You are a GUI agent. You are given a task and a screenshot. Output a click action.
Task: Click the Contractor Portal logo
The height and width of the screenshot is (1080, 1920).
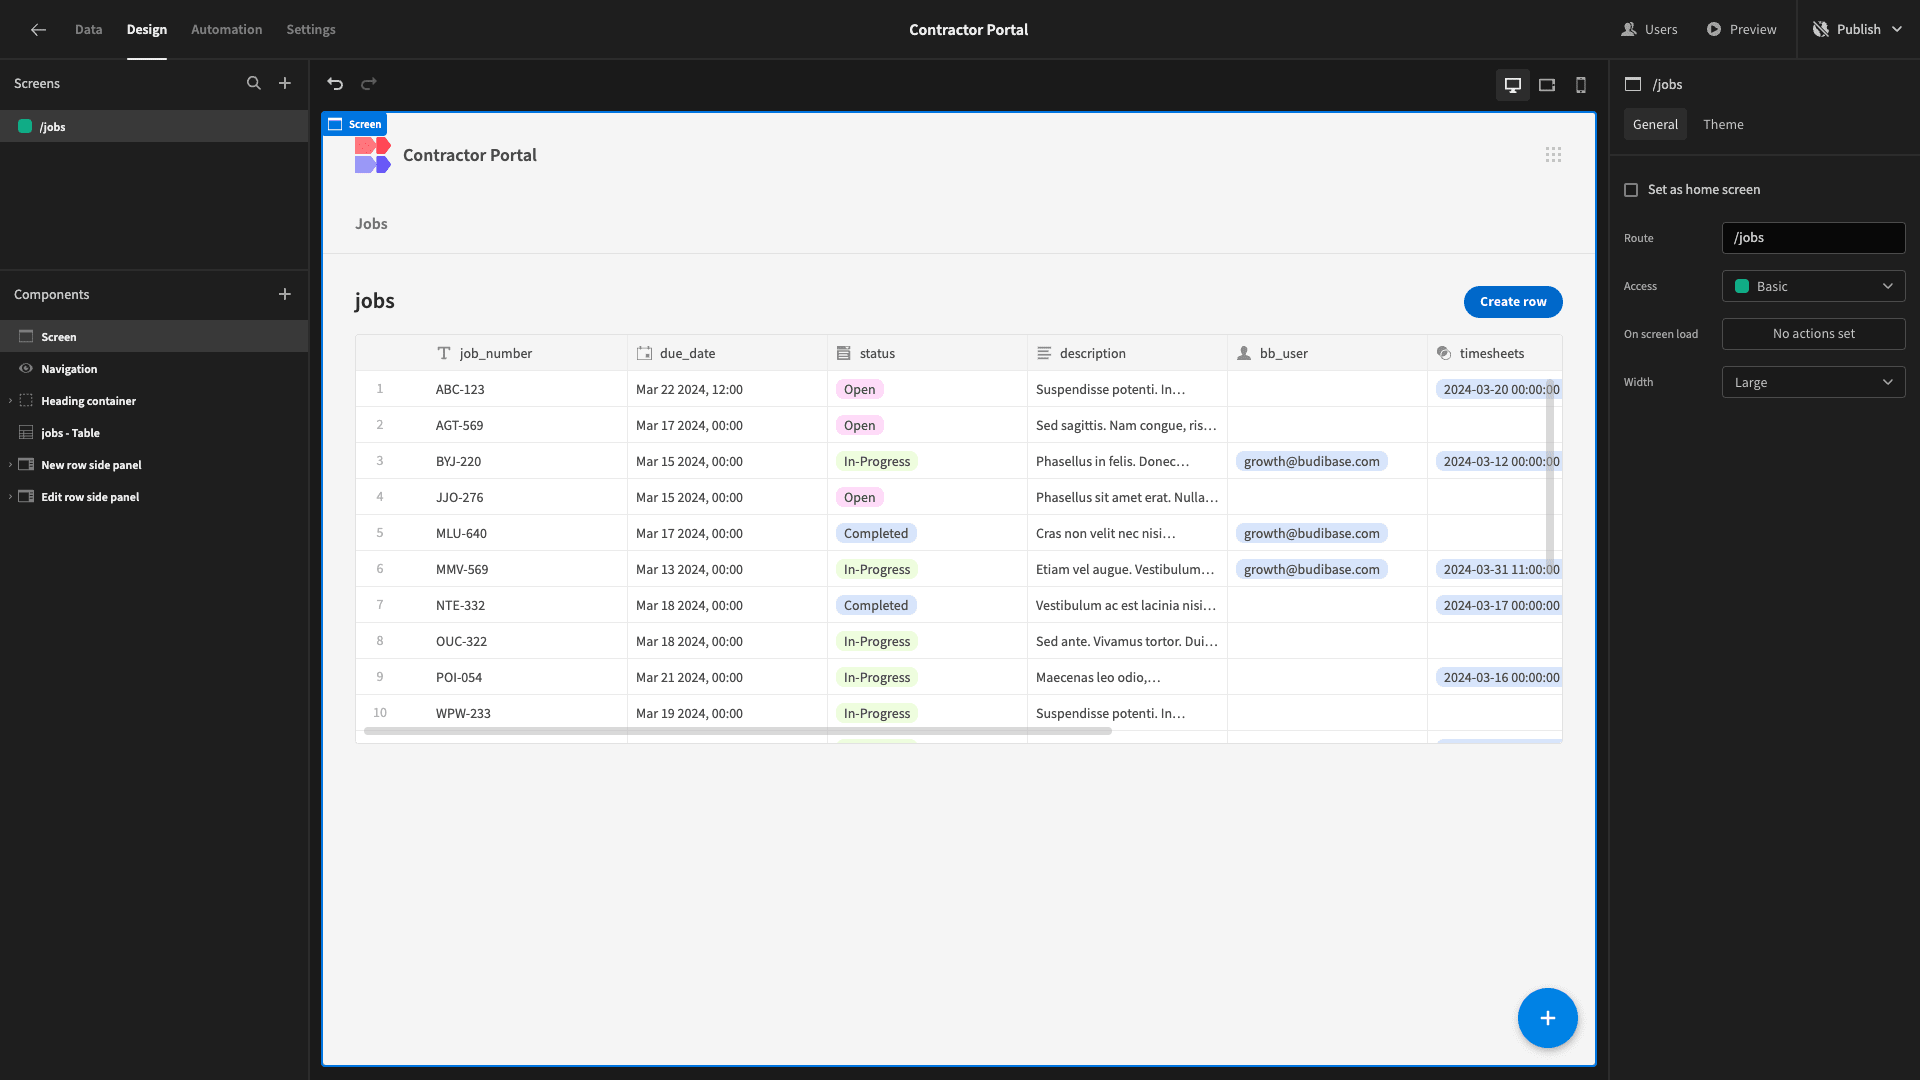pyautogui.click(x=372, y=155)
